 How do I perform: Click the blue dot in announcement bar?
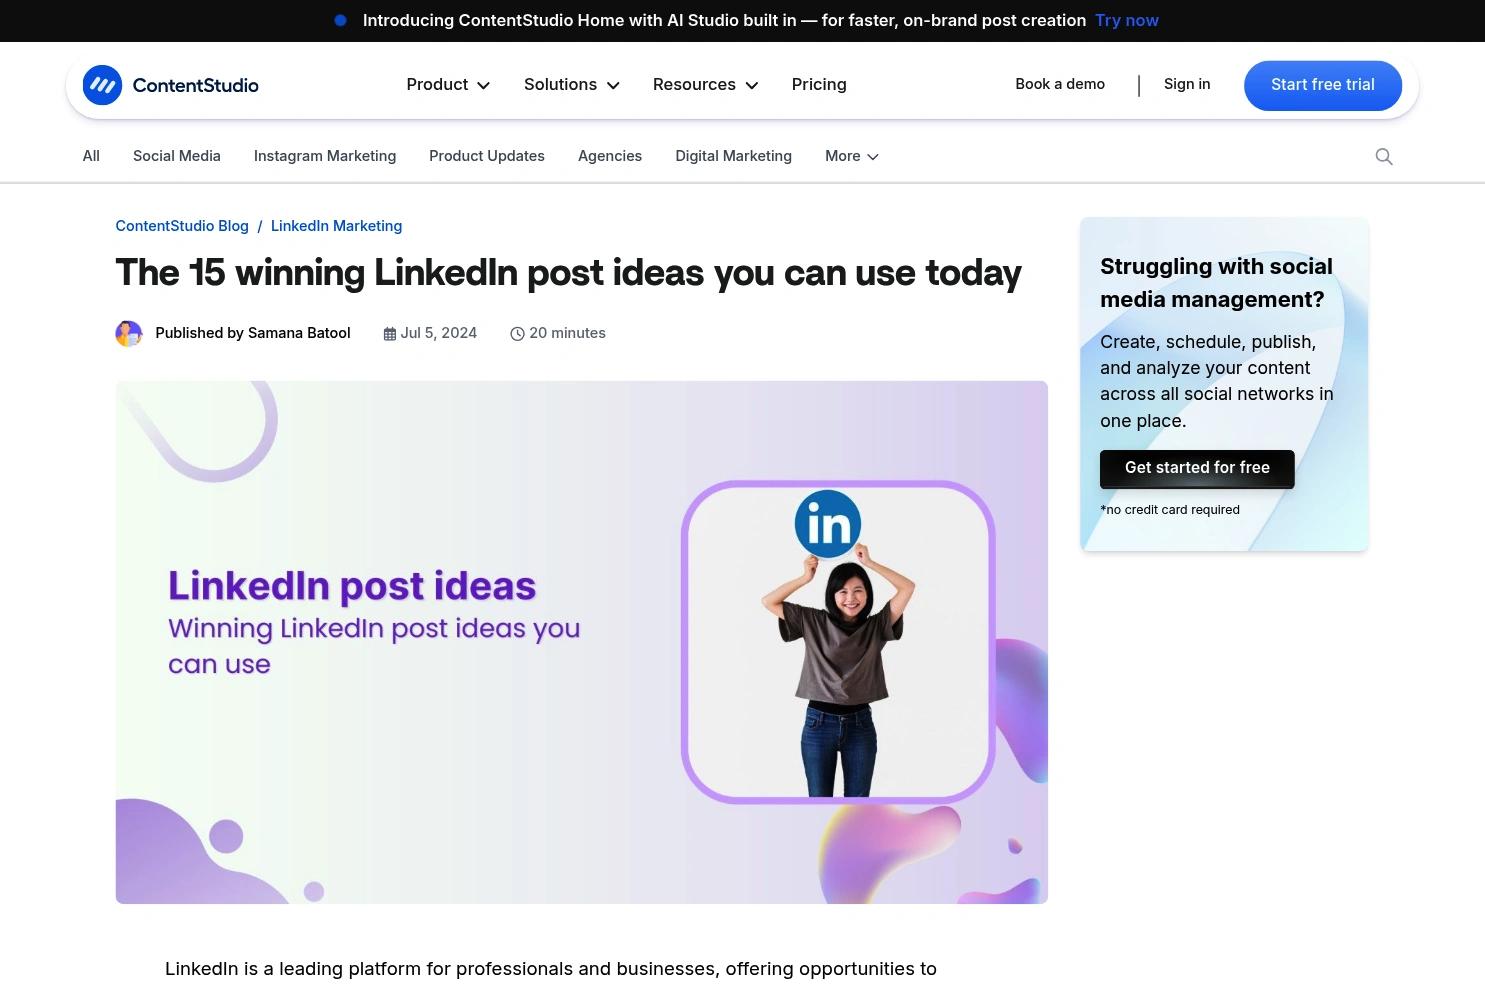(x=340, y=20)
